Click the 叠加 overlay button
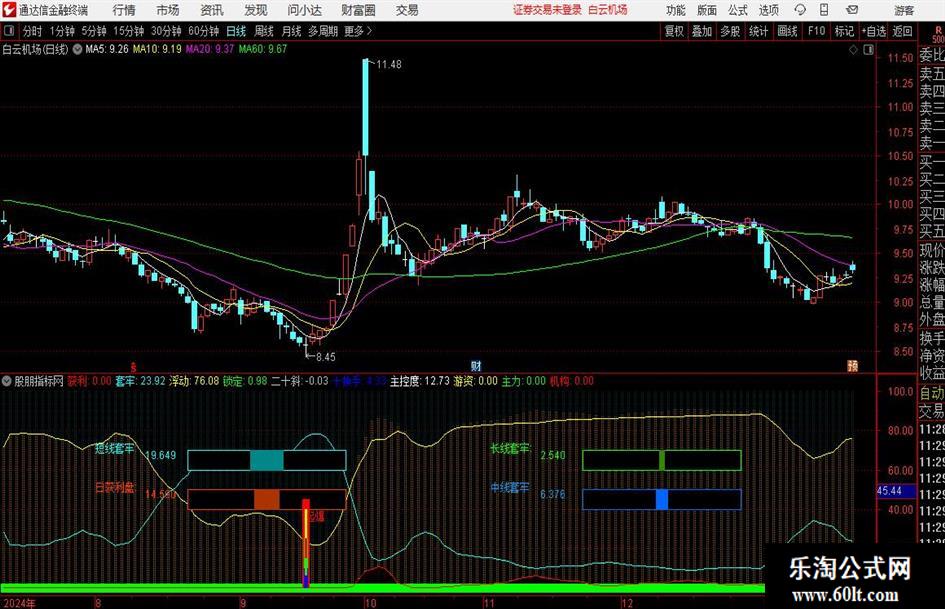945x609 pixels. pyautogui.click(x=702, y=31)
